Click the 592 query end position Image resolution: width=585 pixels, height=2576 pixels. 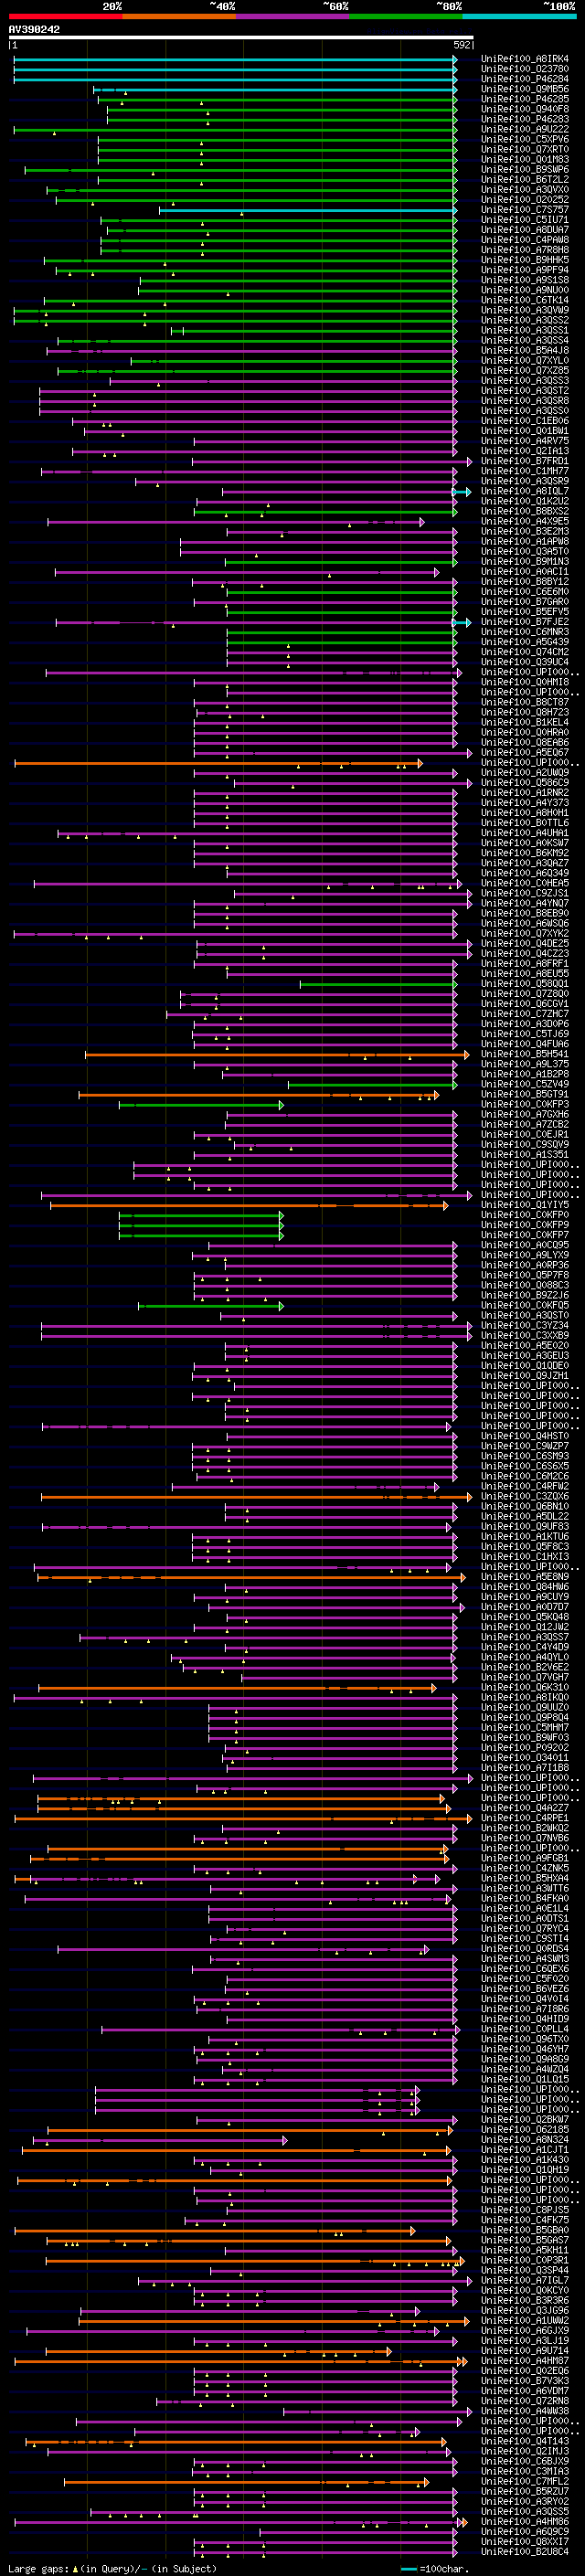click(462, 45)
